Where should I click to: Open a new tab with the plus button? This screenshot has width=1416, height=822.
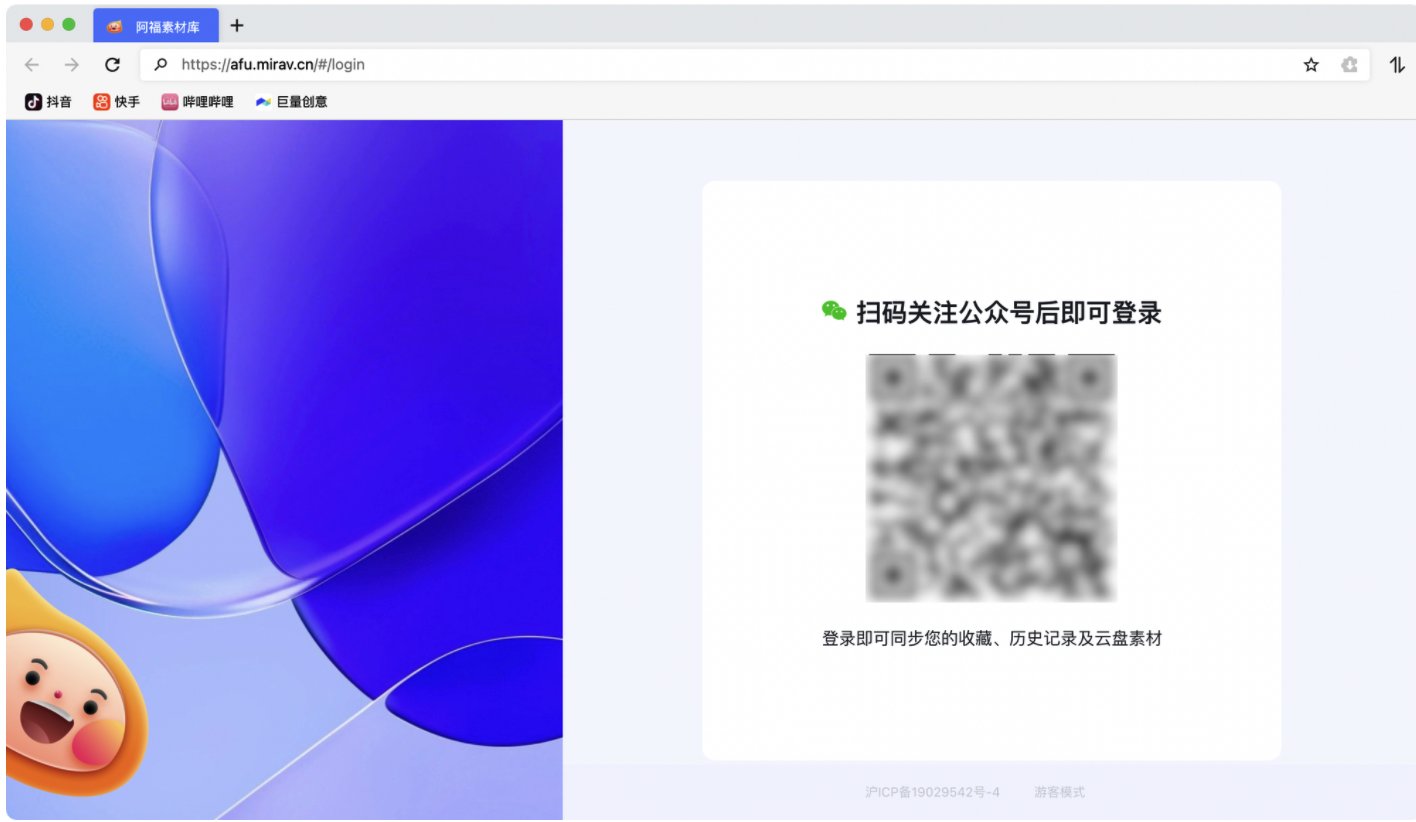(x=235, y=26)
